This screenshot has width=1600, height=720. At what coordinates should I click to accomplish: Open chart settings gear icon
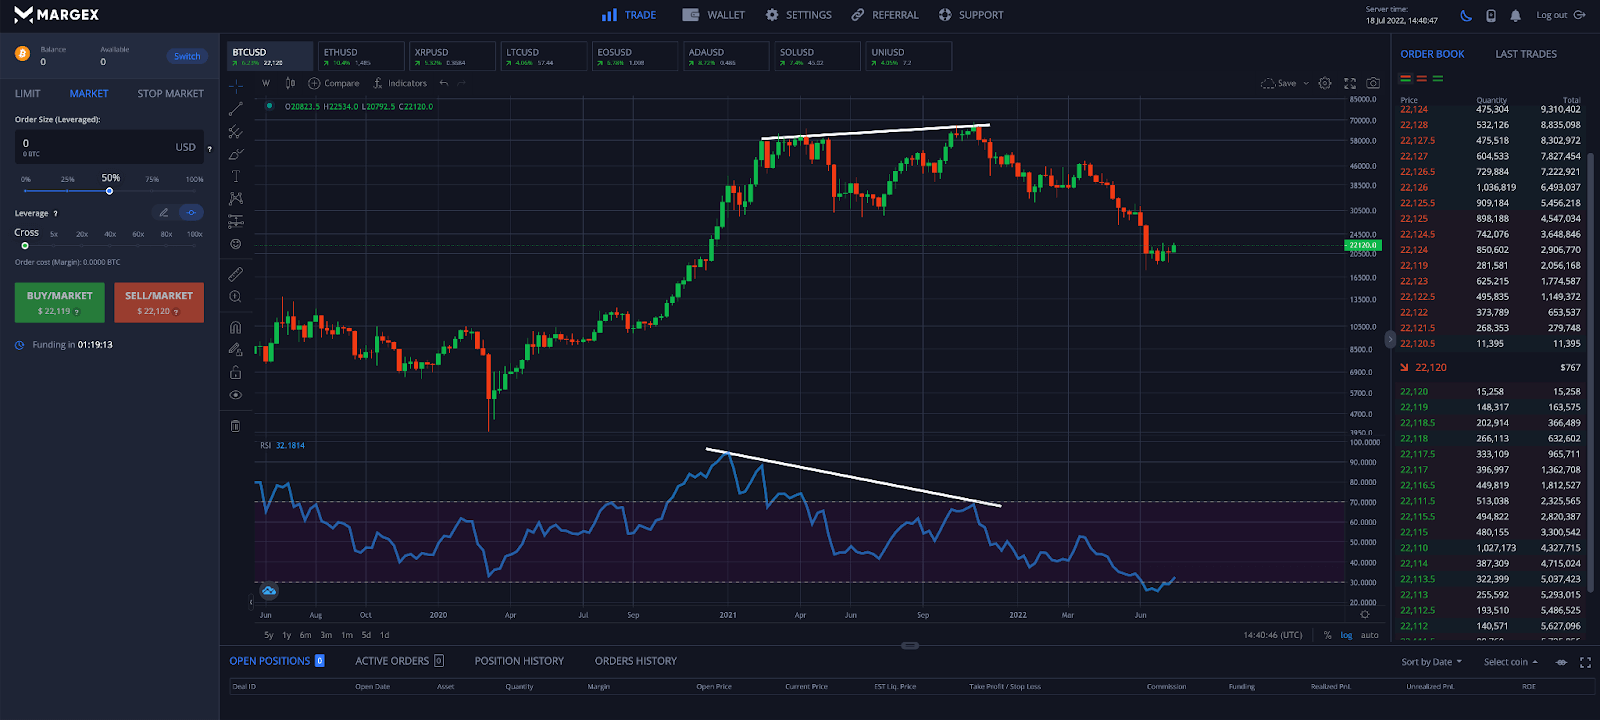(1325, 83)
